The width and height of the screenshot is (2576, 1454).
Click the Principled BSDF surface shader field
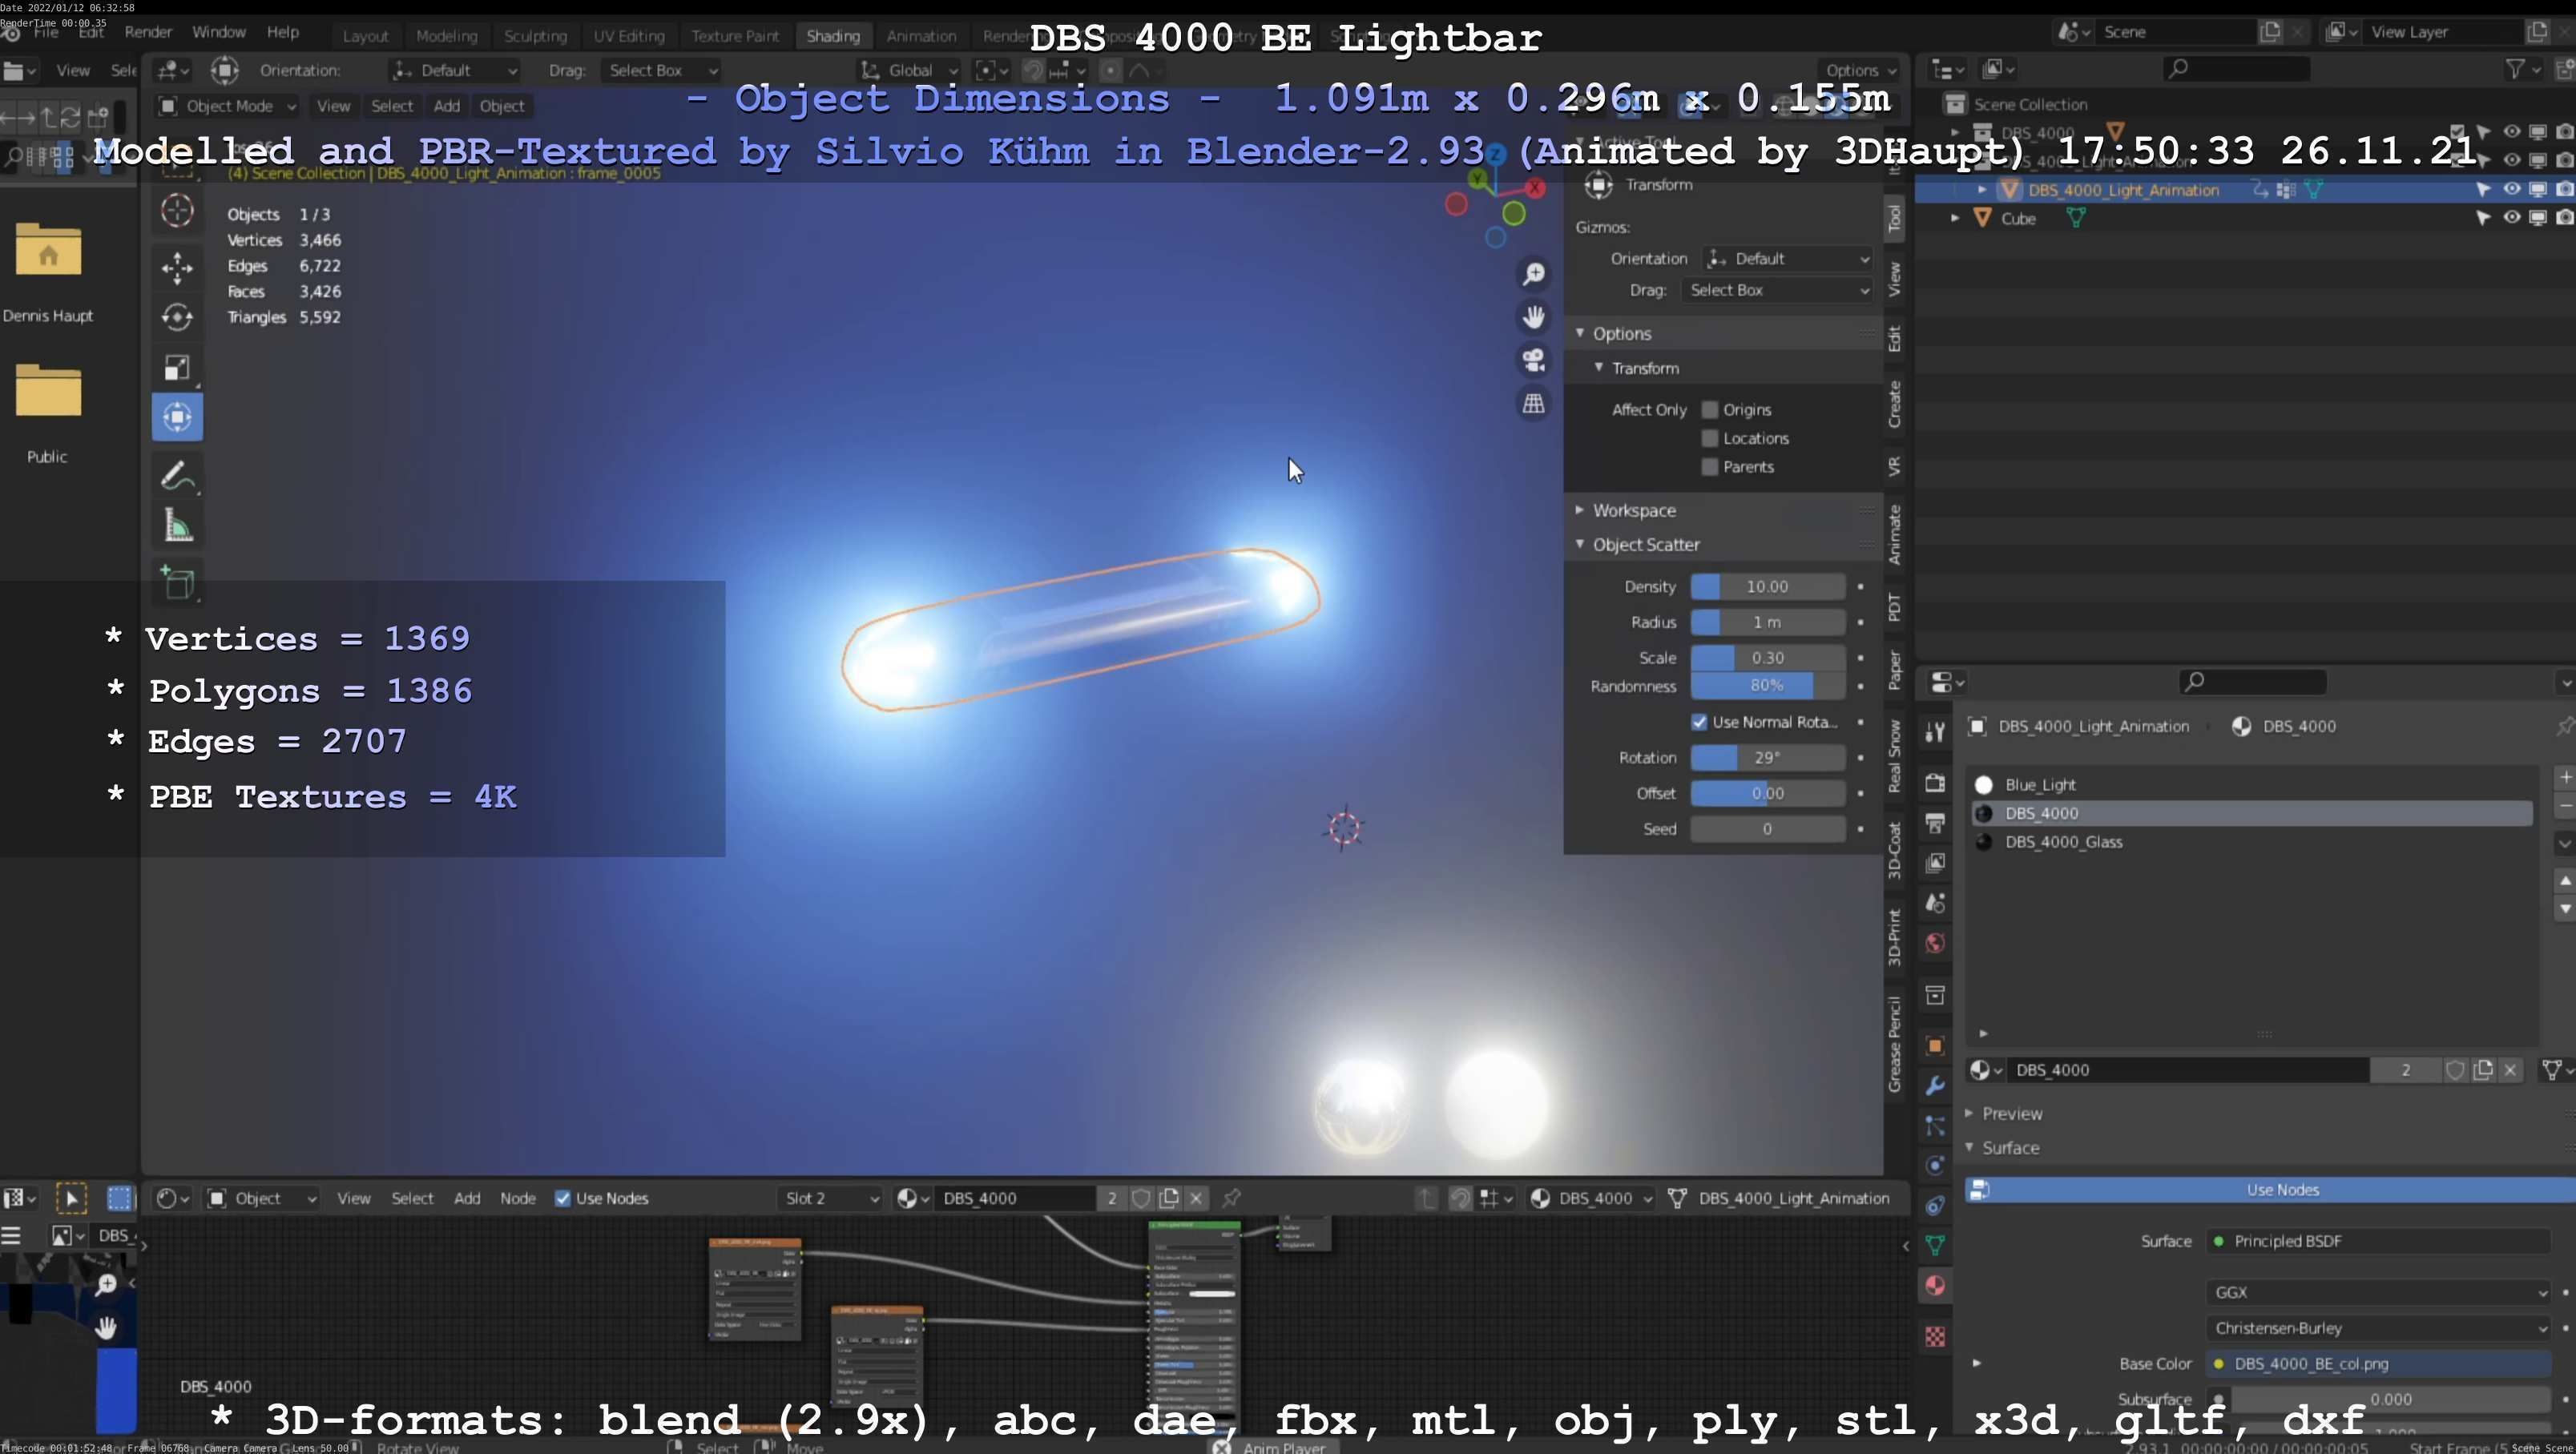[x=2377, y=1241]
